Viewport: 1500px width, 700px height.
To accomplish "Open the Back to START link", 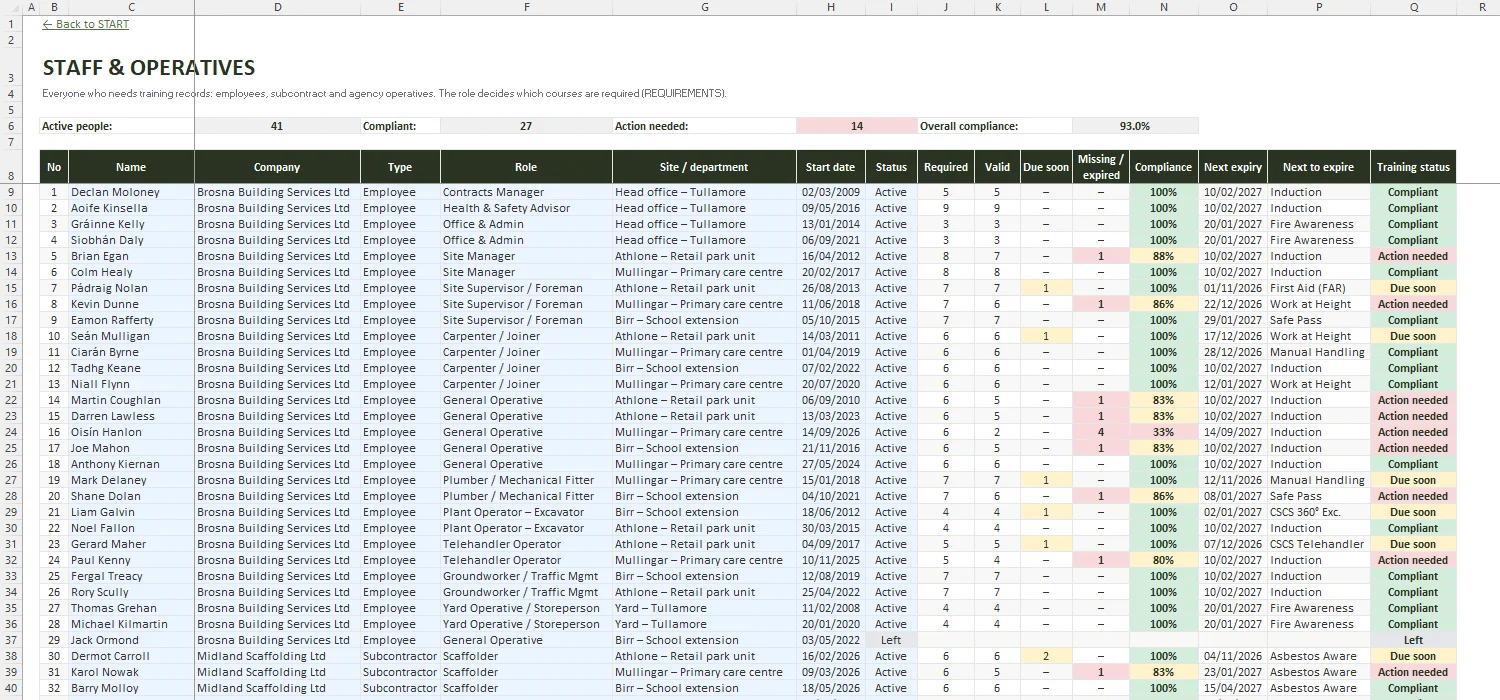I will click(86, 24).
